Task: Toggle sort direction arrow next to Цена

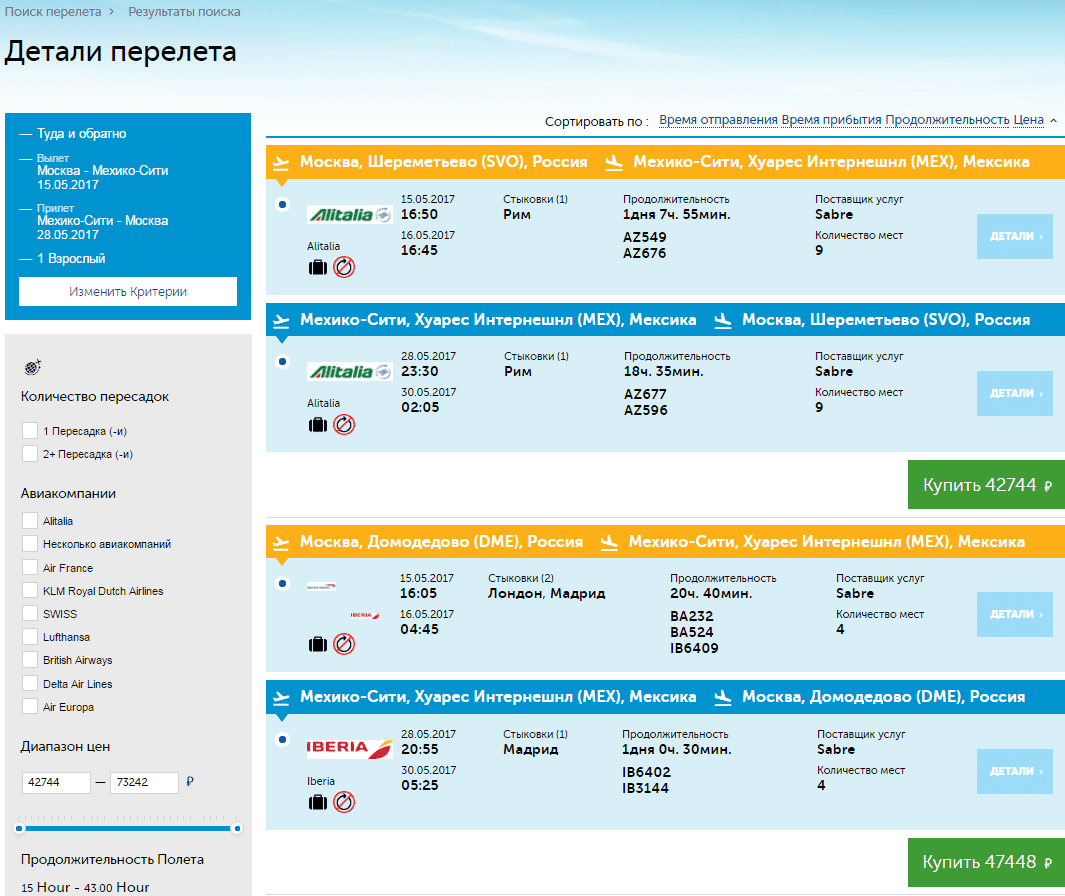Action: [x=1053, y=121]
